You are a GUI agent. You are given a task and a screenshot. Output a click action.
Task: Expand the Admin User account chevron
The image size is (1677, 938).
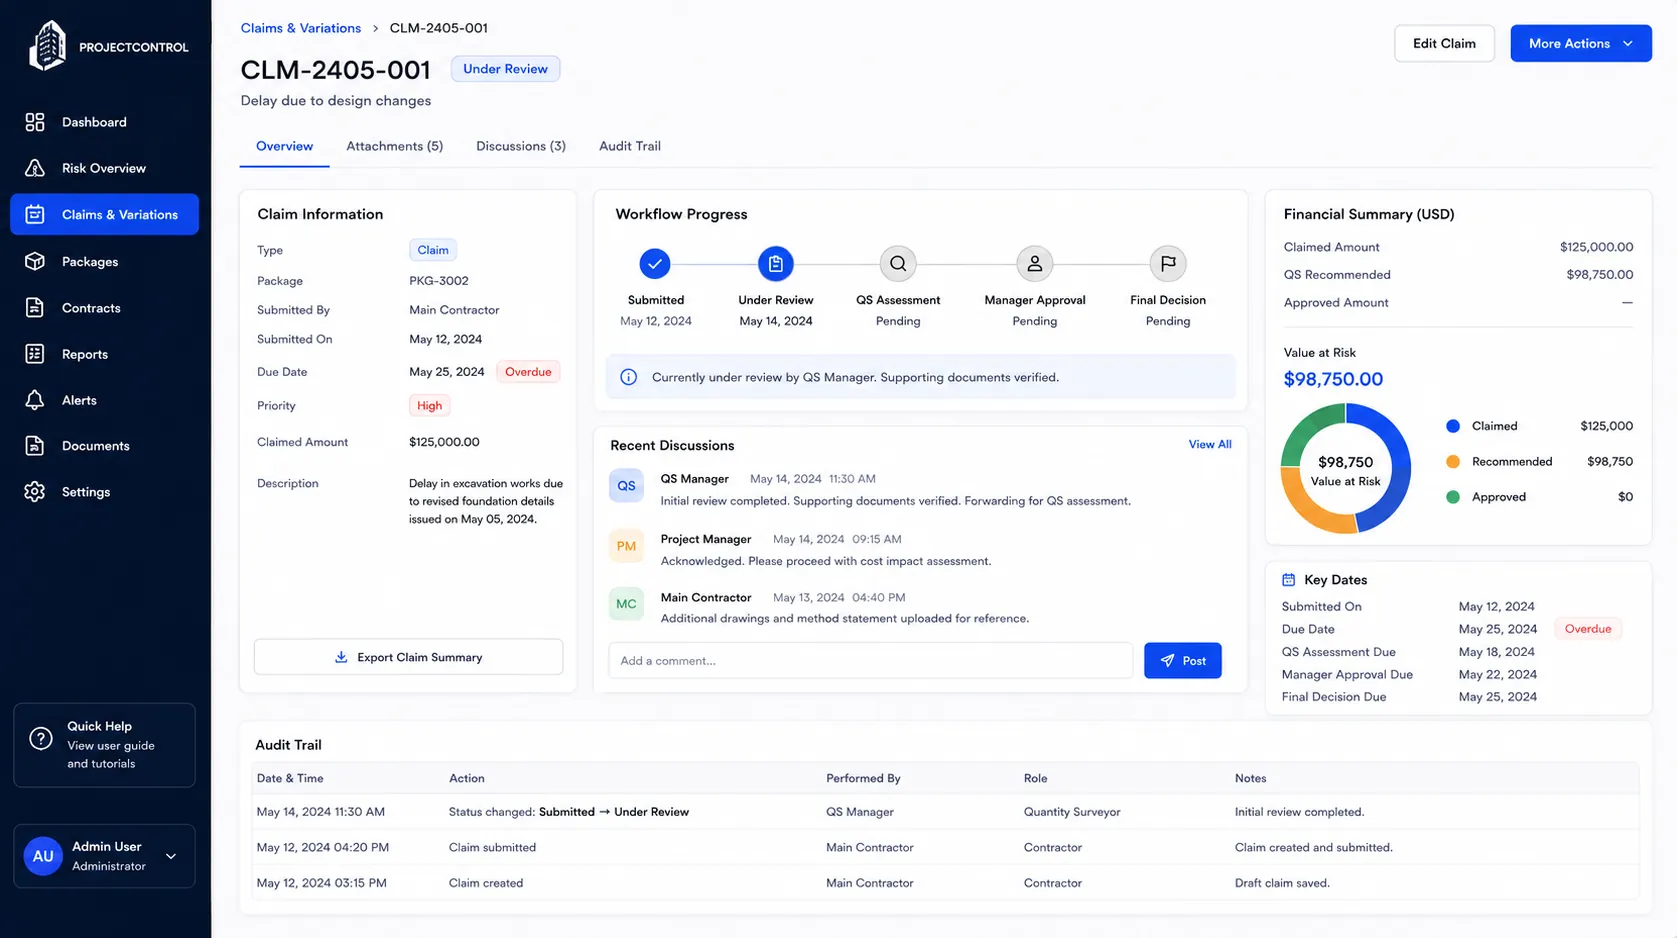(171, 856)
